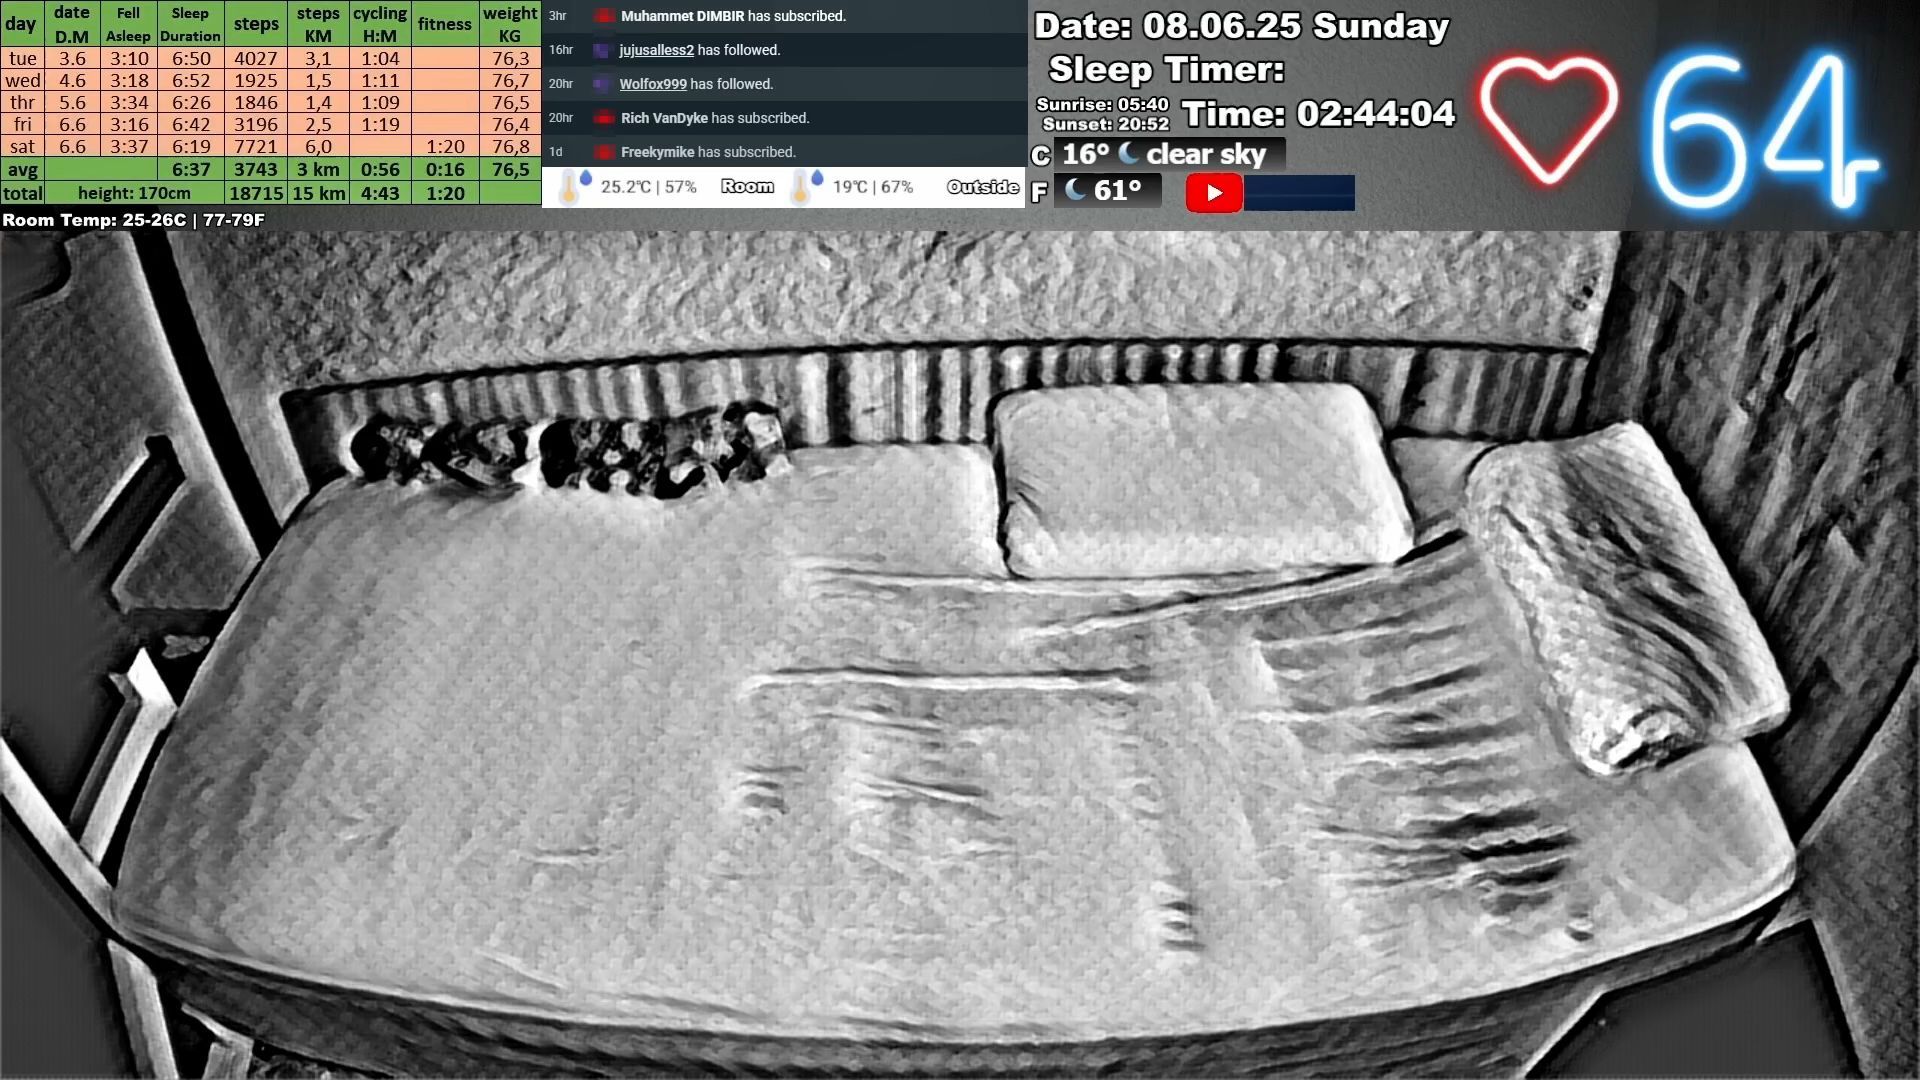
Task: Click the dark blue bar beside YouTube icon
Action: [x=1299, y=193]
